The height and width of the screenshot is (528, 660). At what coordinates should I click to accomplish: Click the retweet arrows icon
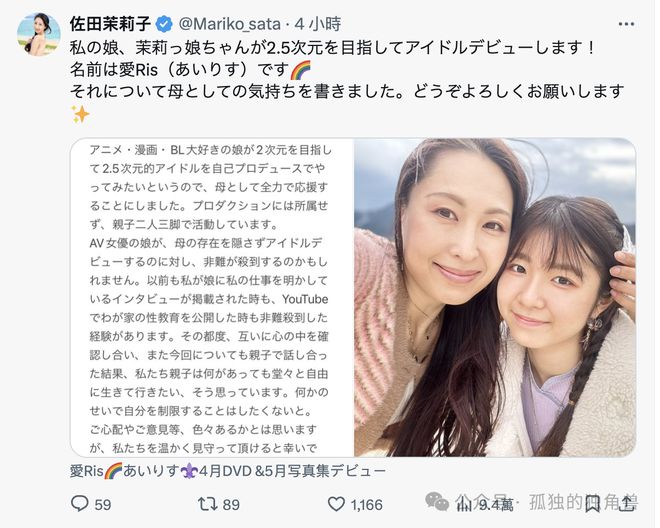click(208, 504)
